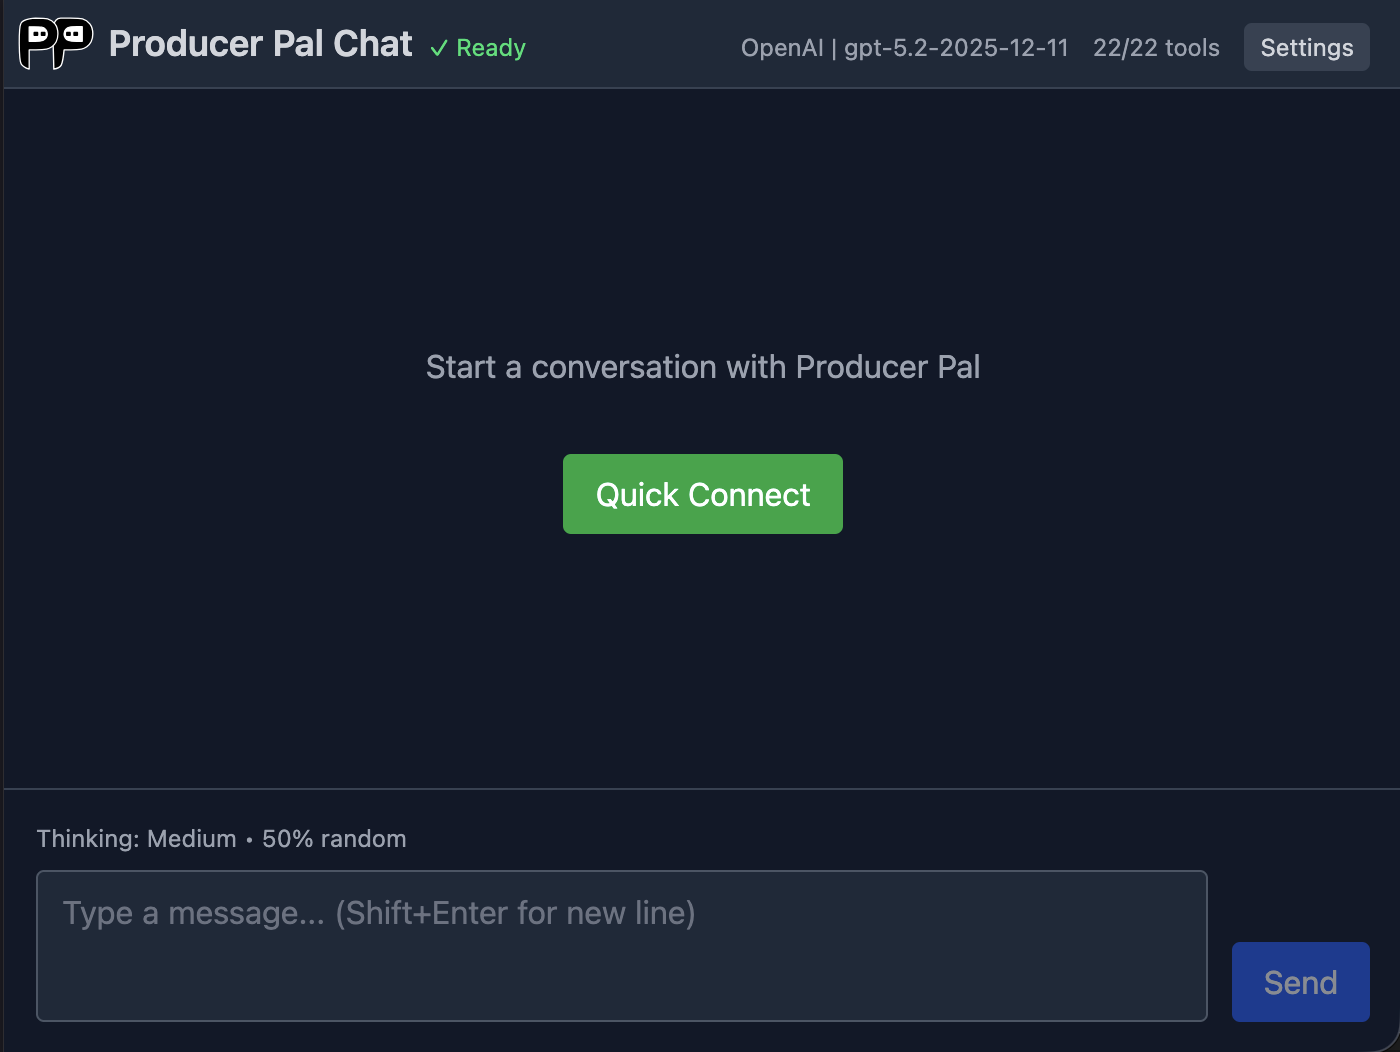This screenshot has width=1400, height=1052.
Task: Click the Producer Pal Chat title
Action: [261, 44]
